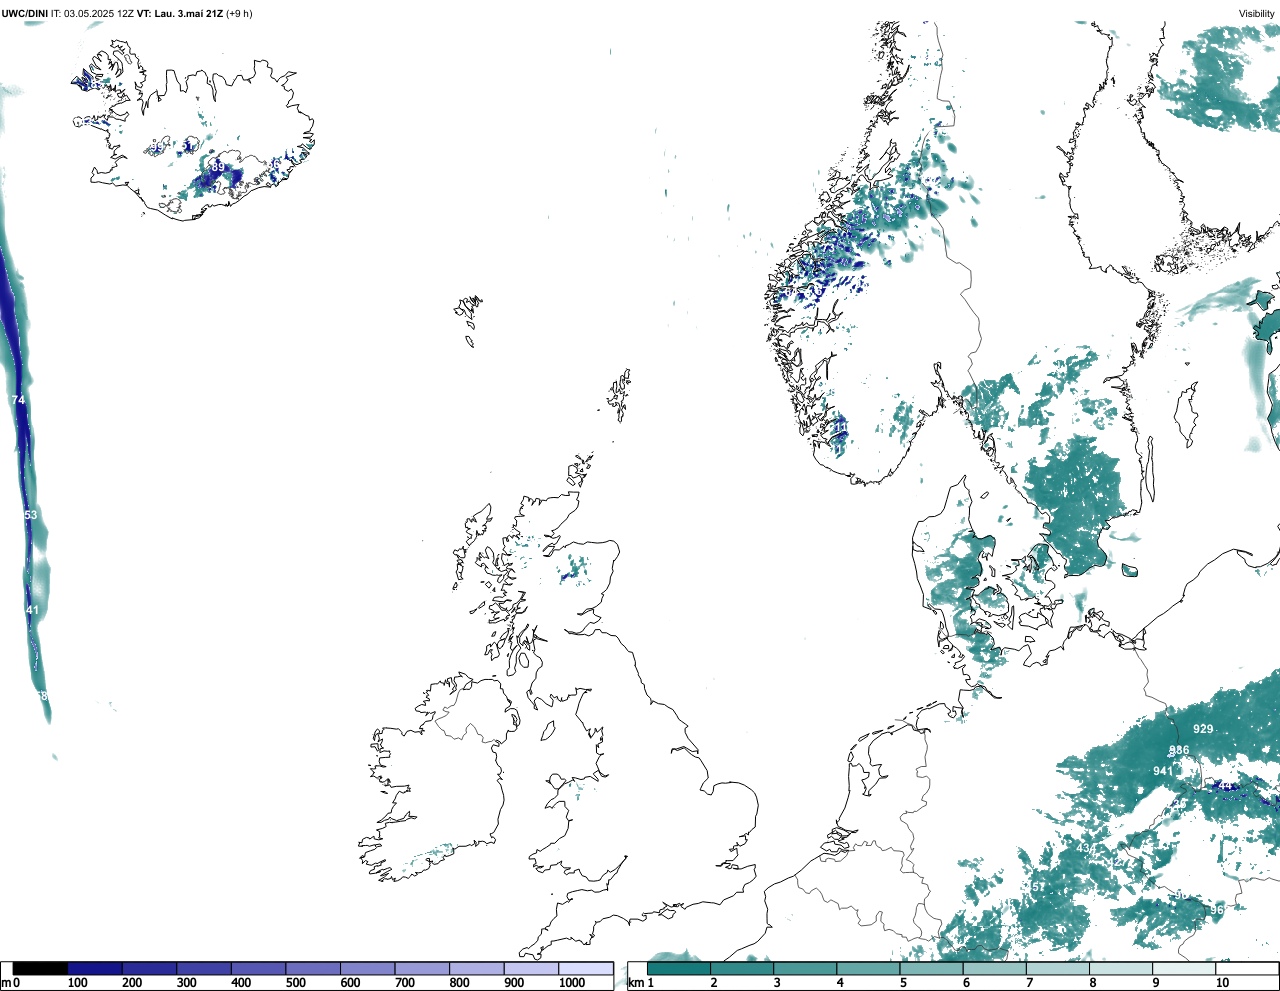Select the 5–6 km legend swatch
Image resolution: width=1280 pixels, height=991 pixels.
[931, 968]
